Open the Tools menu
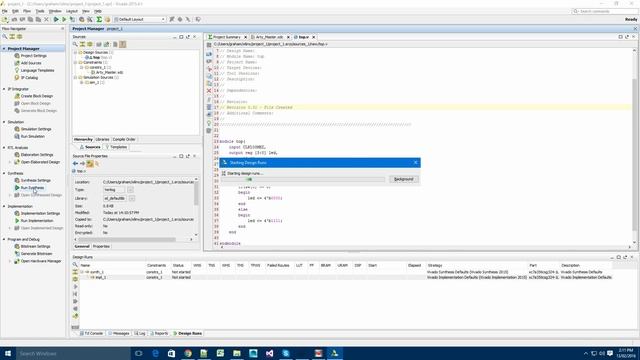The width and height of the screenshot is (640, 360). tap(40, 11)
